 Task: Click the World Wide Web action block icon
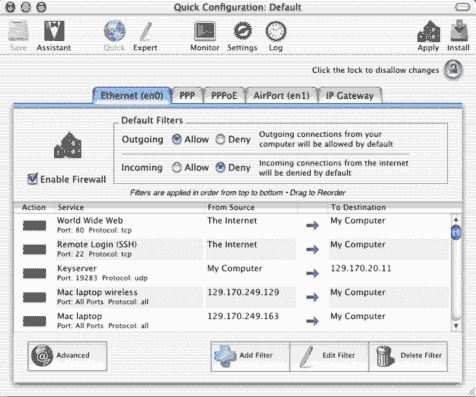(34, 226)
